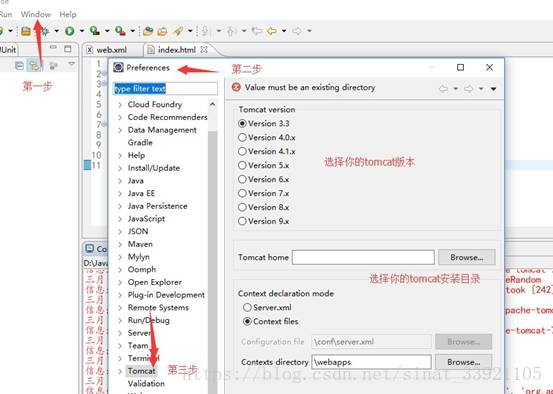
Task: Click Collapse All in the explorer view
Action: coord(19,66)
